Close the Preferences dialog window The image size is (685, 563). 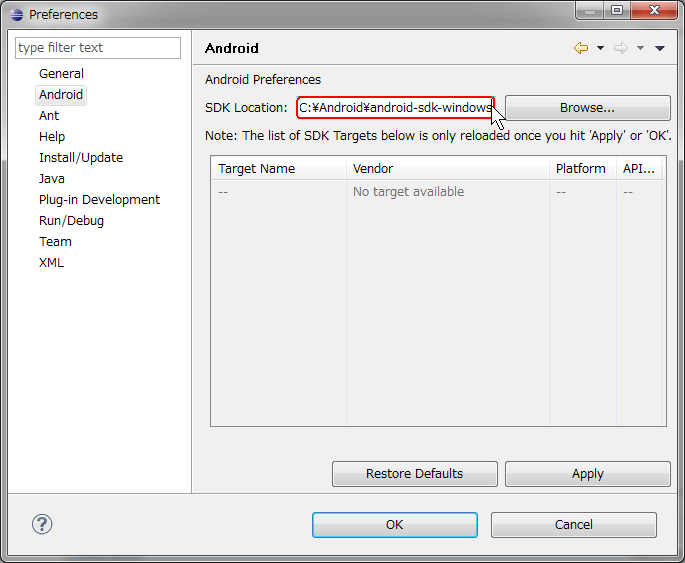point(654,10)
